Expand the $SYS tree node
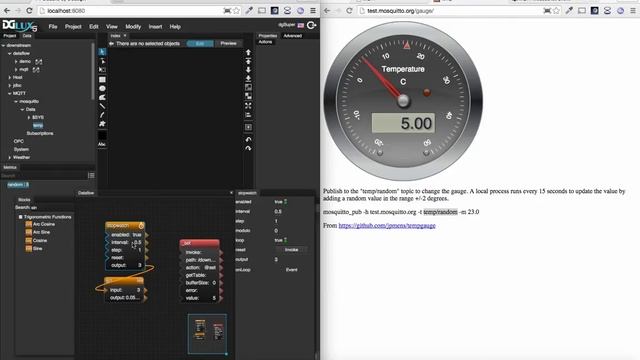The image size is (640, 360). [x=29, y=117]
